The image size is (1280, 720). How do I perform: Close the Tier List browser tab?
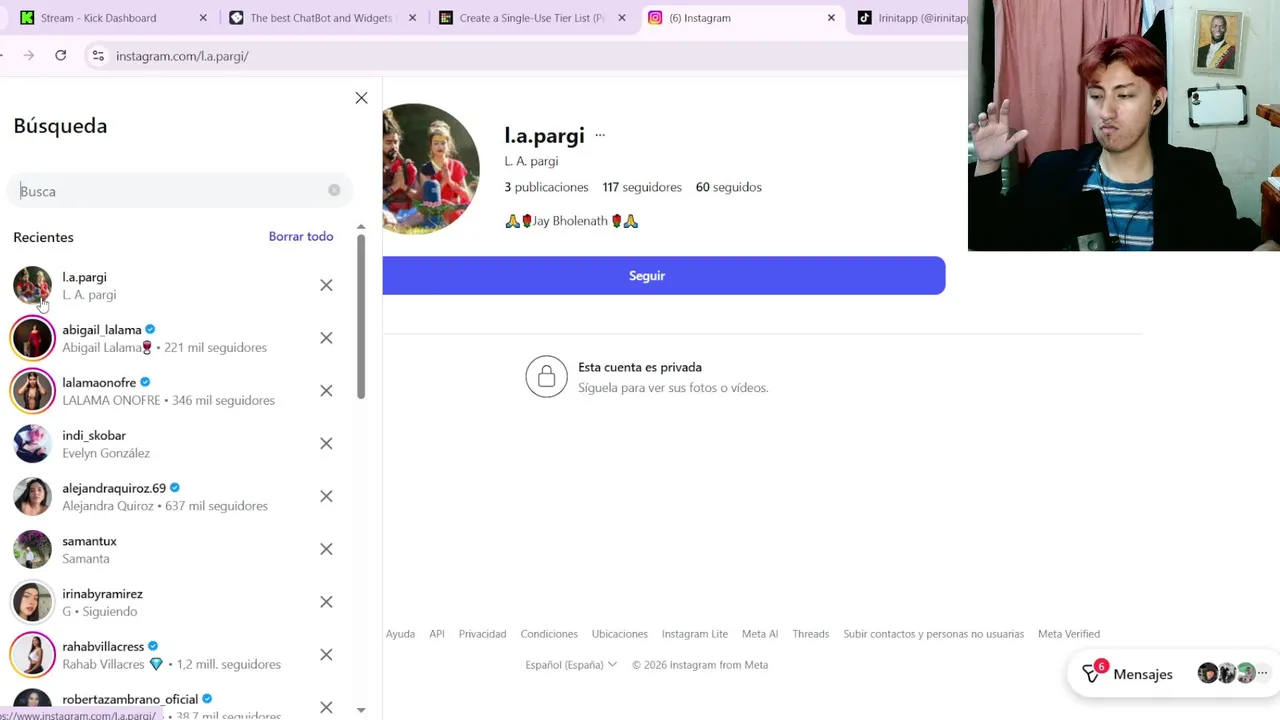(621, 18)
